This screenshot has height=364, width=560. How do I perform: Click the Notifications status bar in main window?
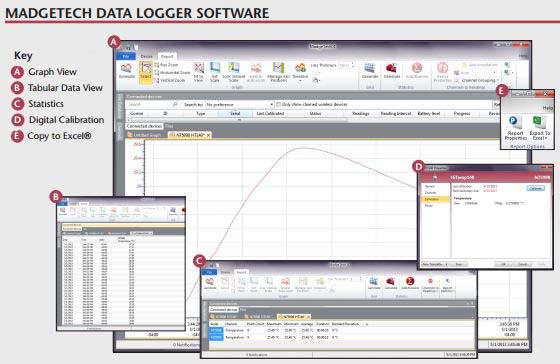pyautogui.click(x=186, y=345)
